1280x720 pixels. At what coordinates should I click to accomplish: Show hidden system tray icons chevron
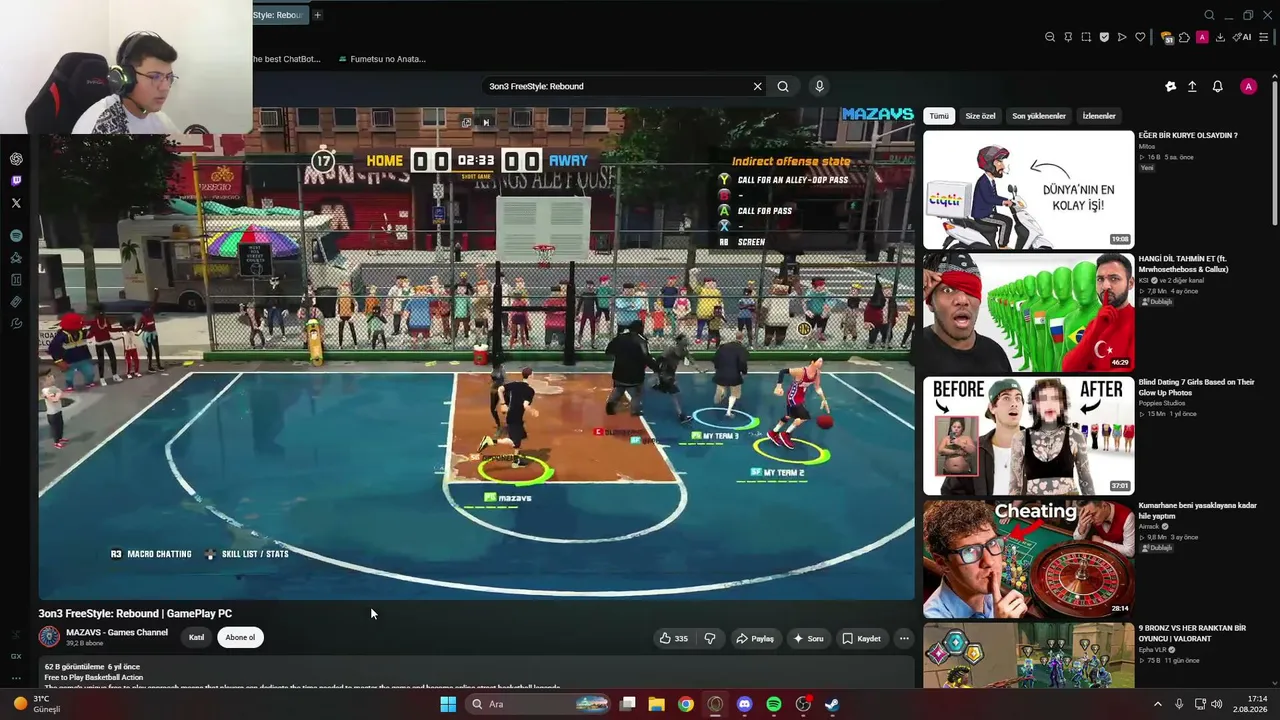[1158, 704]
